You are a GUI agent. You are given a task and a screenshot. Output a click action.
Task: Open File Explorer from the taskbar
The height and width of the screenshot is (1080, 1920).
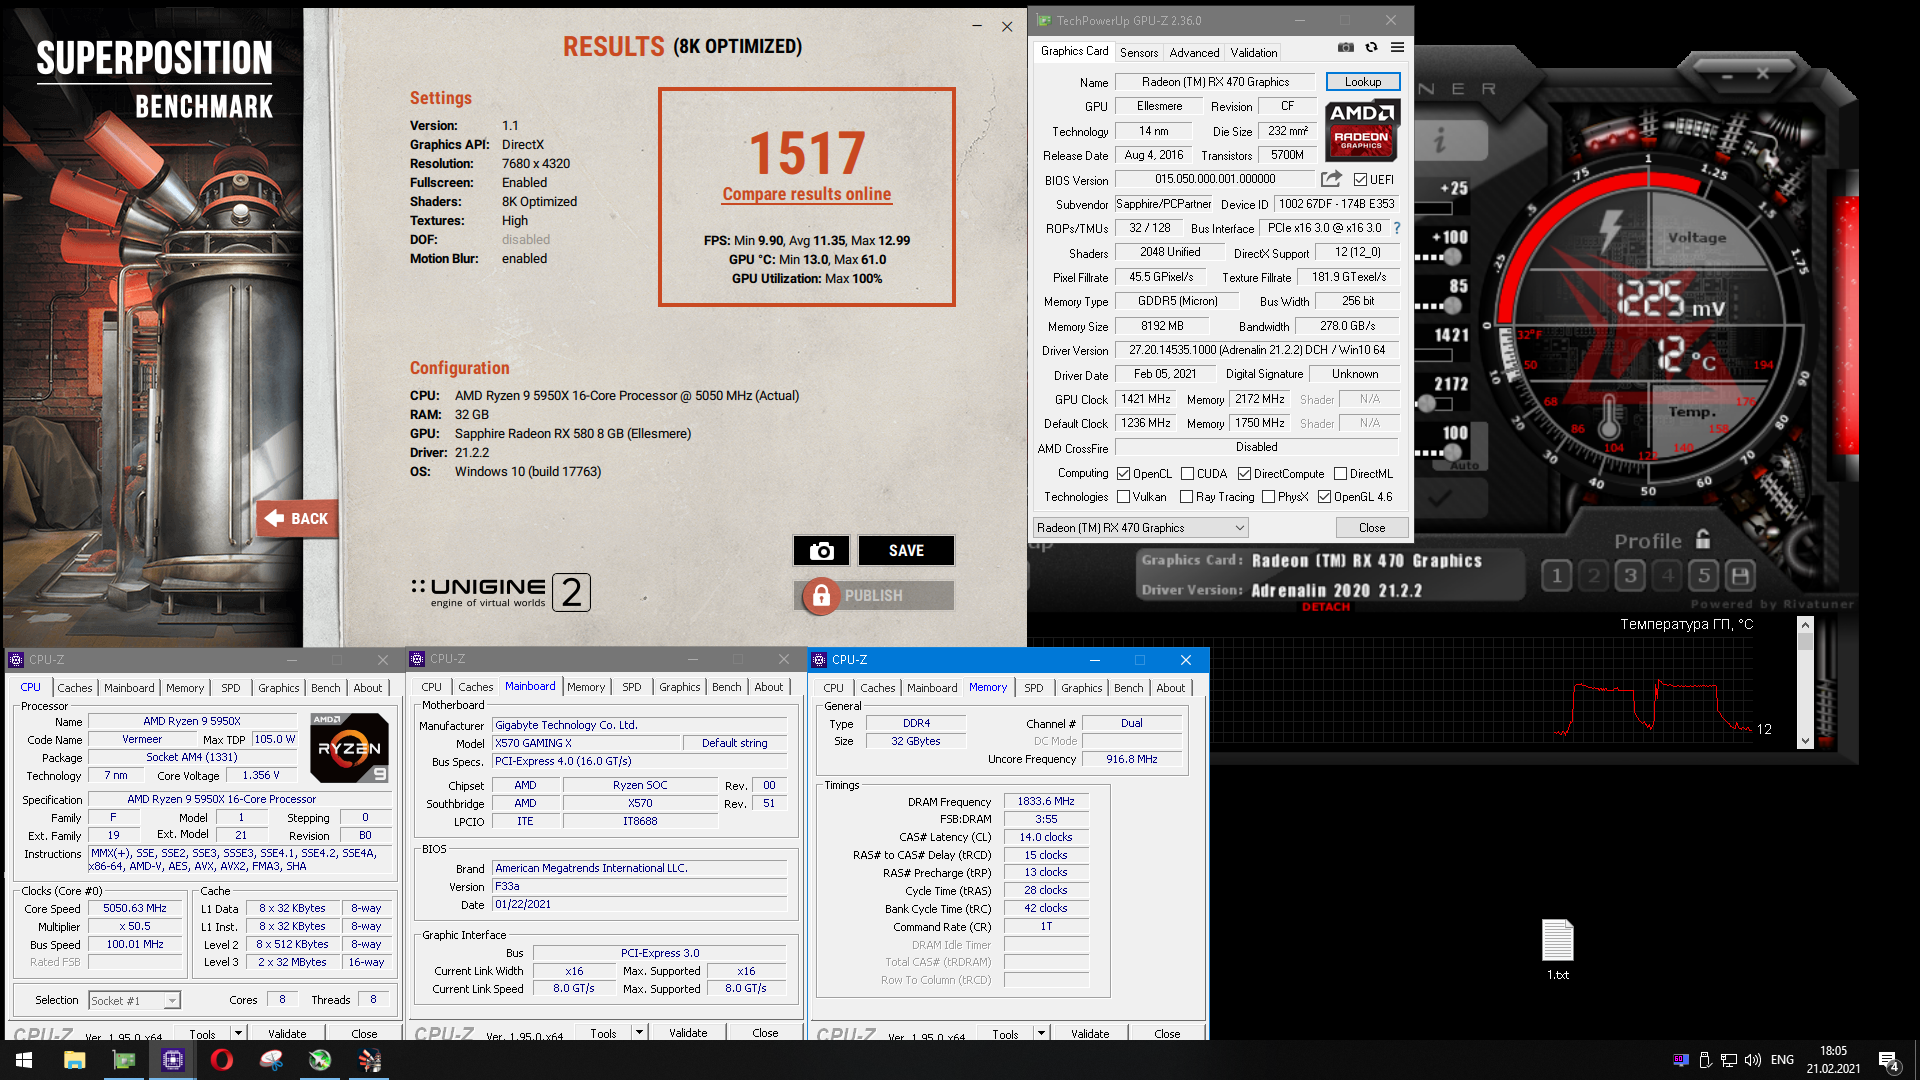pos(75,1060)
